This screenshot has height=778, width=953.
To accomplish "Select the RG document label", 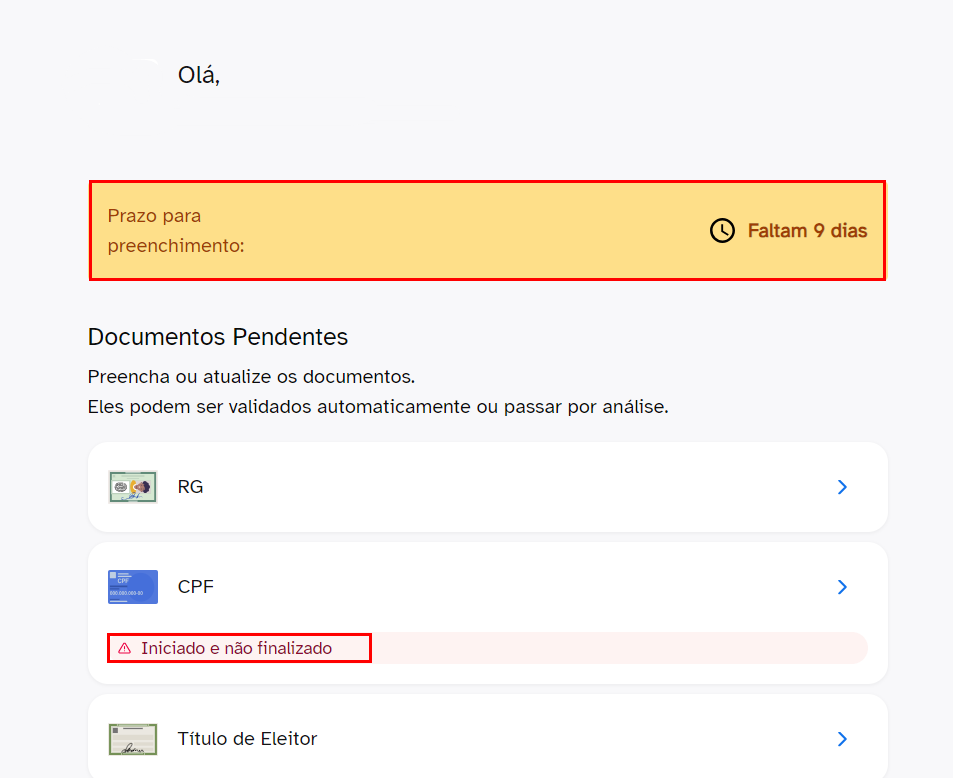I will pyautogui.click(x=190, y=487).
